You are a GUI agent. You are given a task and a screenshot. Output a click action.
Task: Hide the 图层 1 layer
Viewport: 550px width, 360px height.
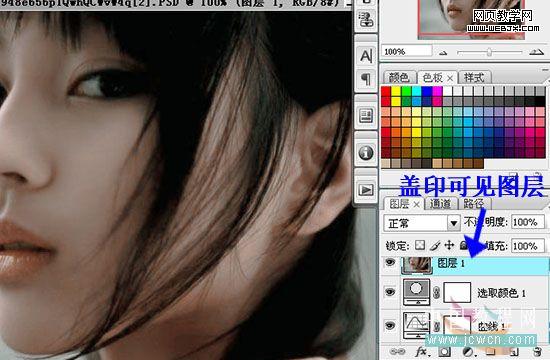tap(390, 263)
